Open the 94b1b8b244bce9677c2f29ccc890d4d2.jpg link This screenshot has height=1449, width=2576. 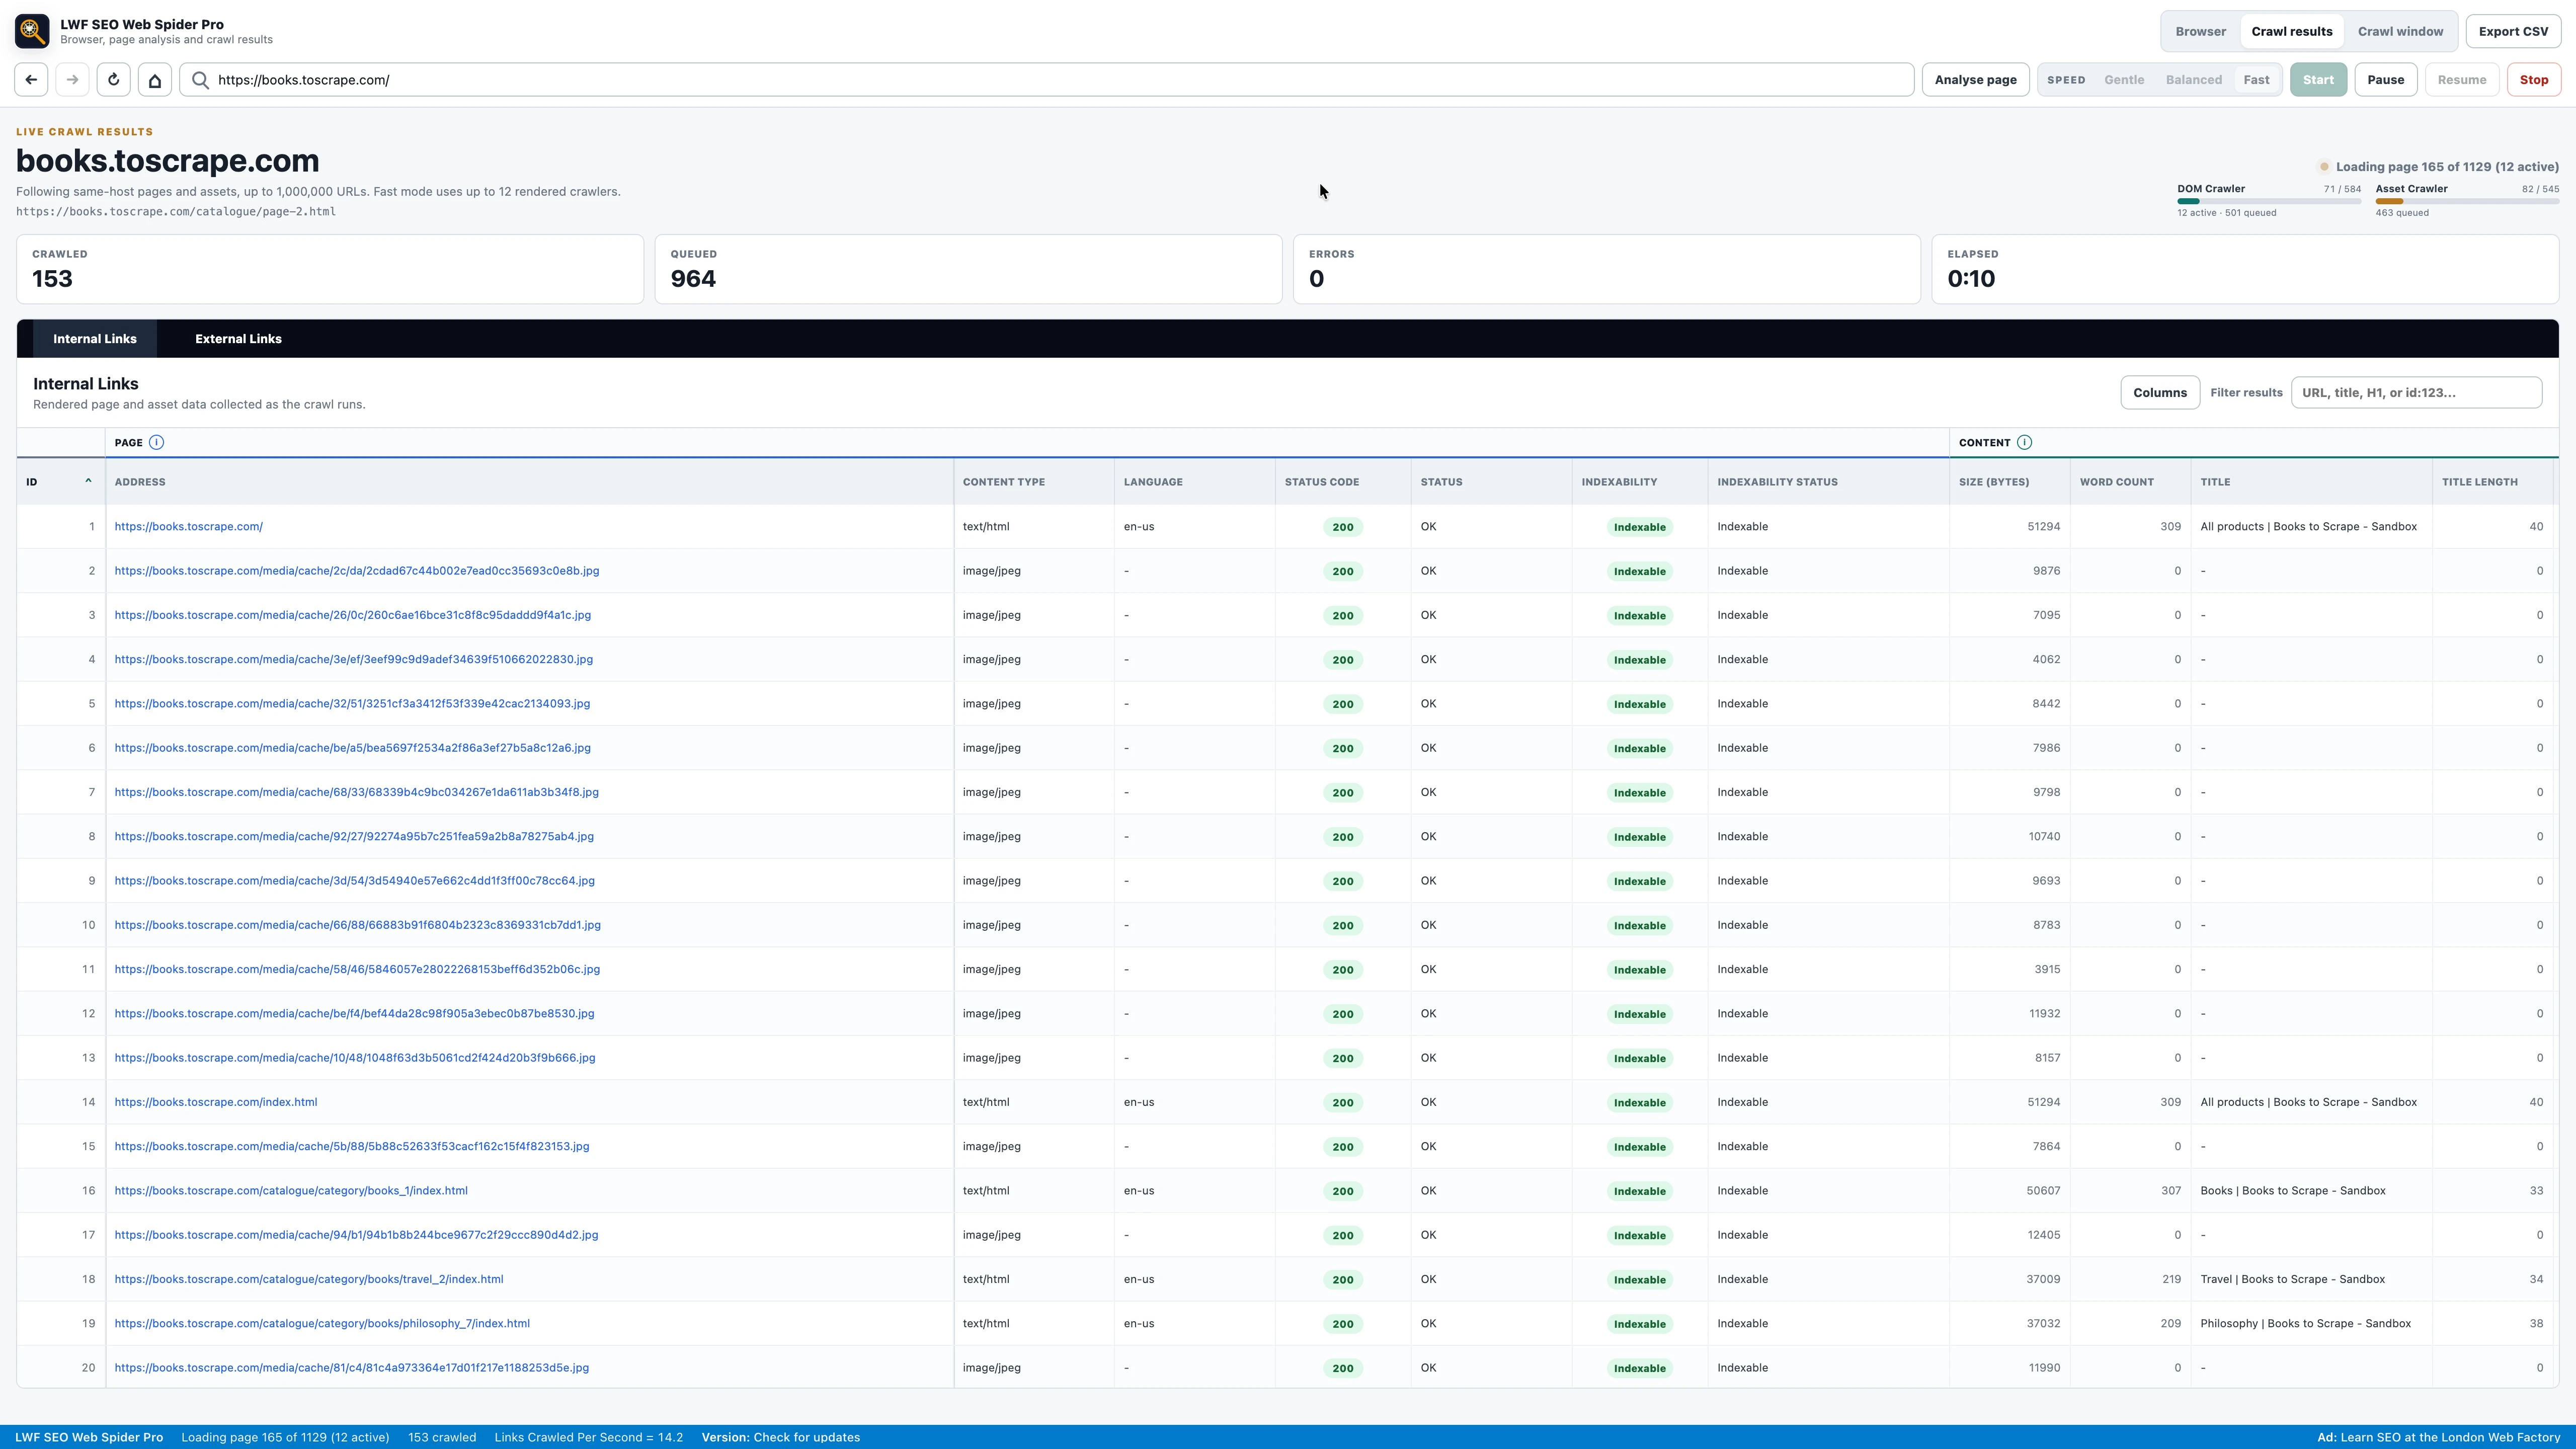(356, 1235)
